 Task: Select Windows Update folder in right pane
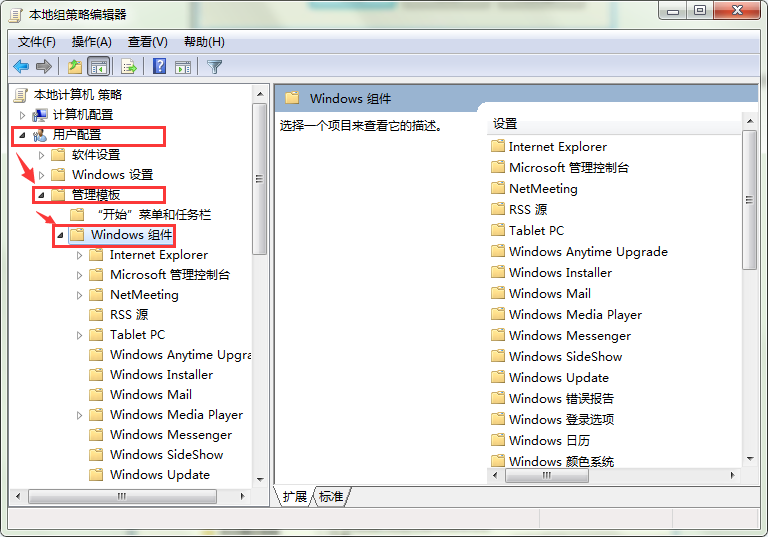point(558,377)
